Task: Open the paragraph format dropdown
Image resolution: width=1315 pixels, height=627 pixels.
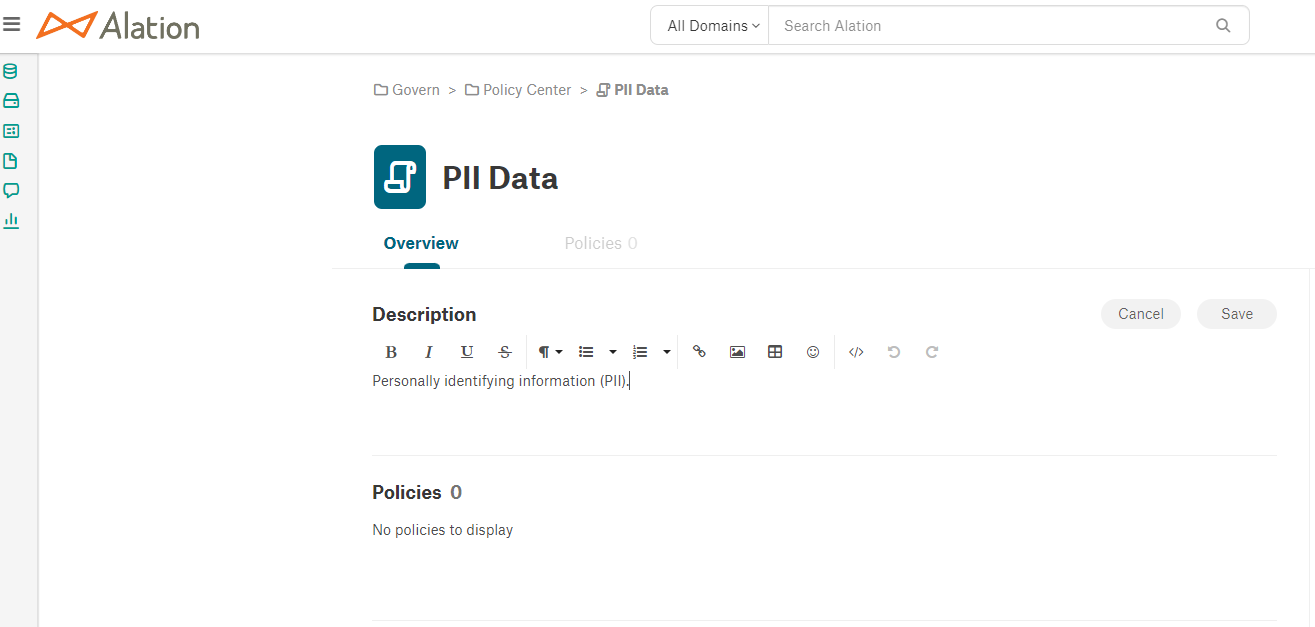Action: [550, 352]
